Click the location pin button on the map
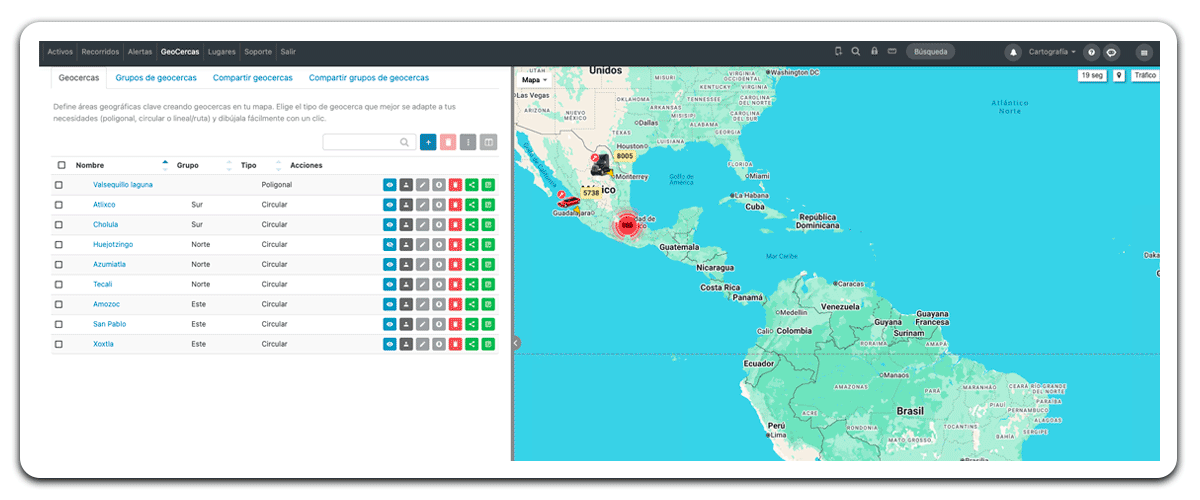 (1119, 75)
